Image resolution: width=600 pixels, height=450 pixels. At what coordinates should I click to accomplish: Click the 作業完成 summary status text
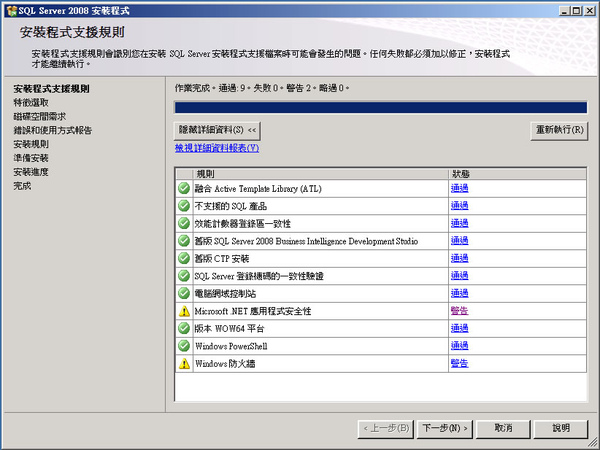262,88
